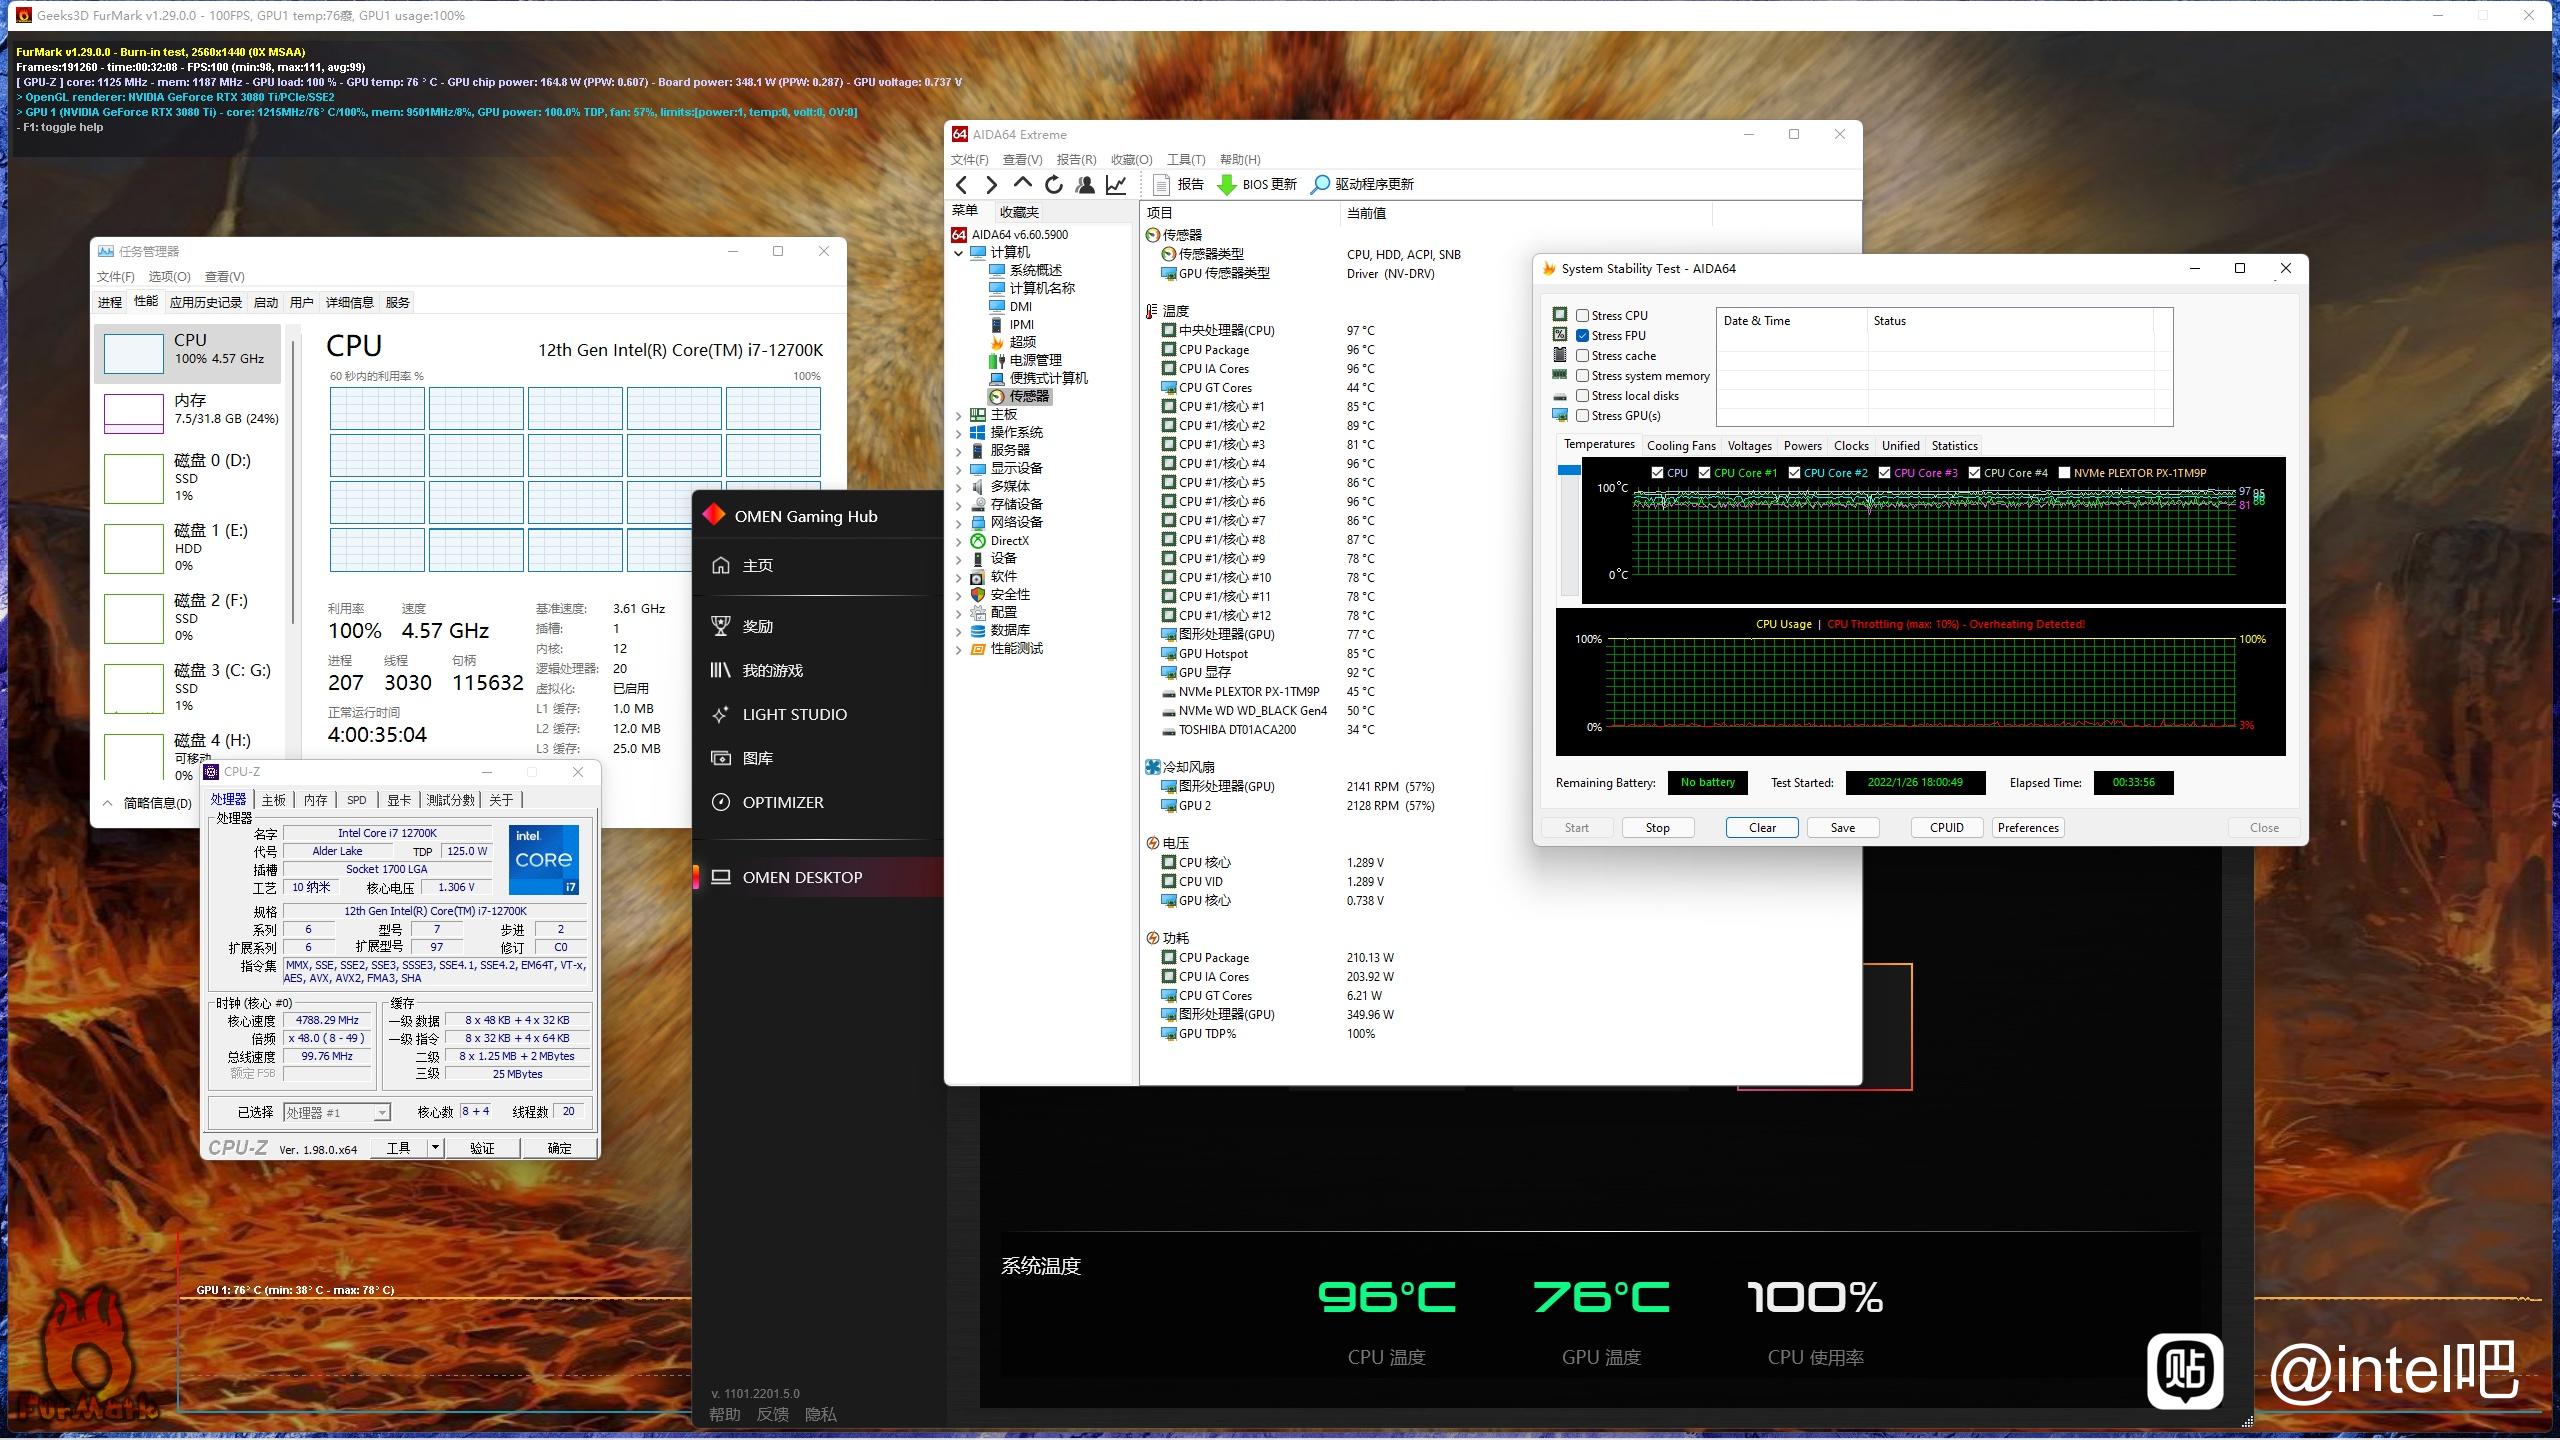Click AIDA64 refresh icon
The width and height of the screenshot is (2560, 1440).
(x=1053, y=184)
